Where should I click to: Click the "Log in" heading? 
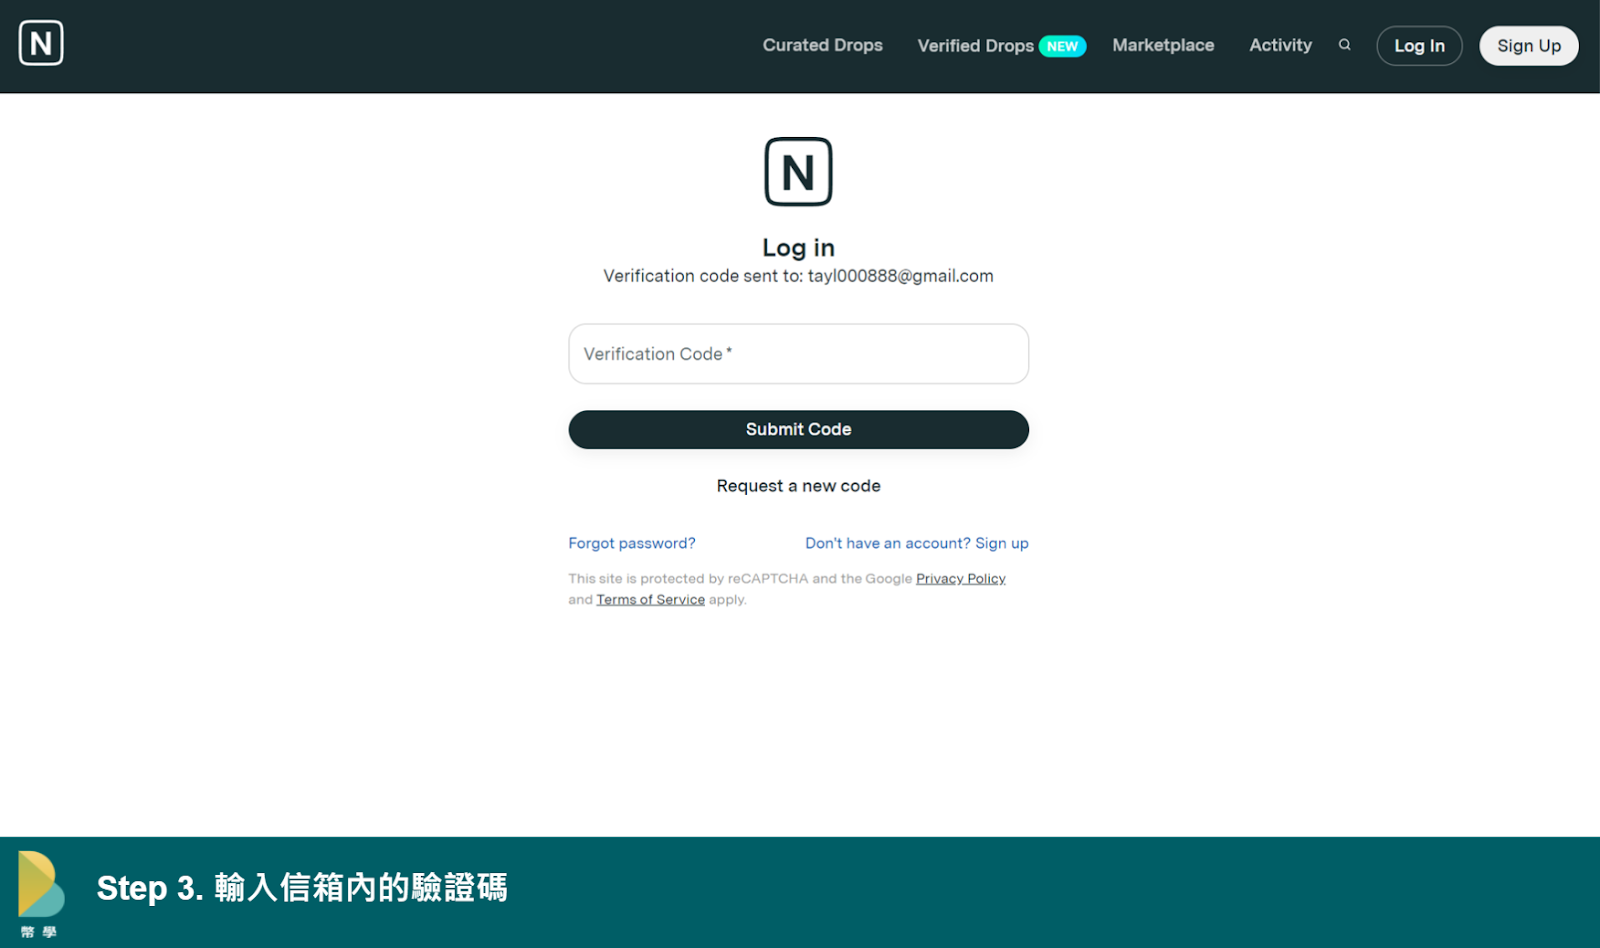click(798, 247)
